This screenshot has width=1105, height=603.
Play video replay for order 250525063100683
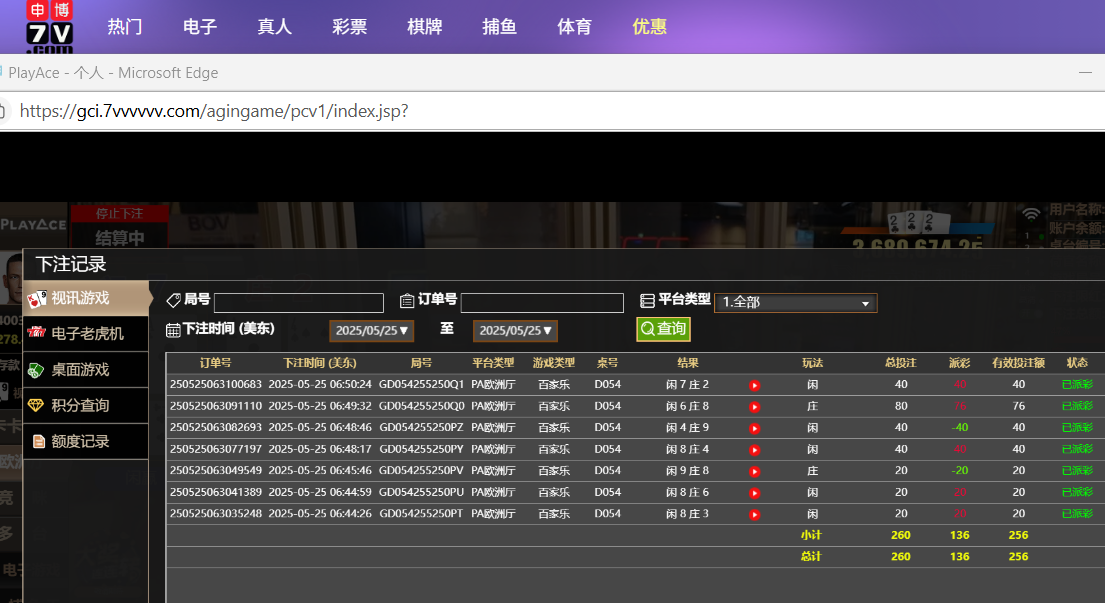pyautogui.click(x=754, y=385)
